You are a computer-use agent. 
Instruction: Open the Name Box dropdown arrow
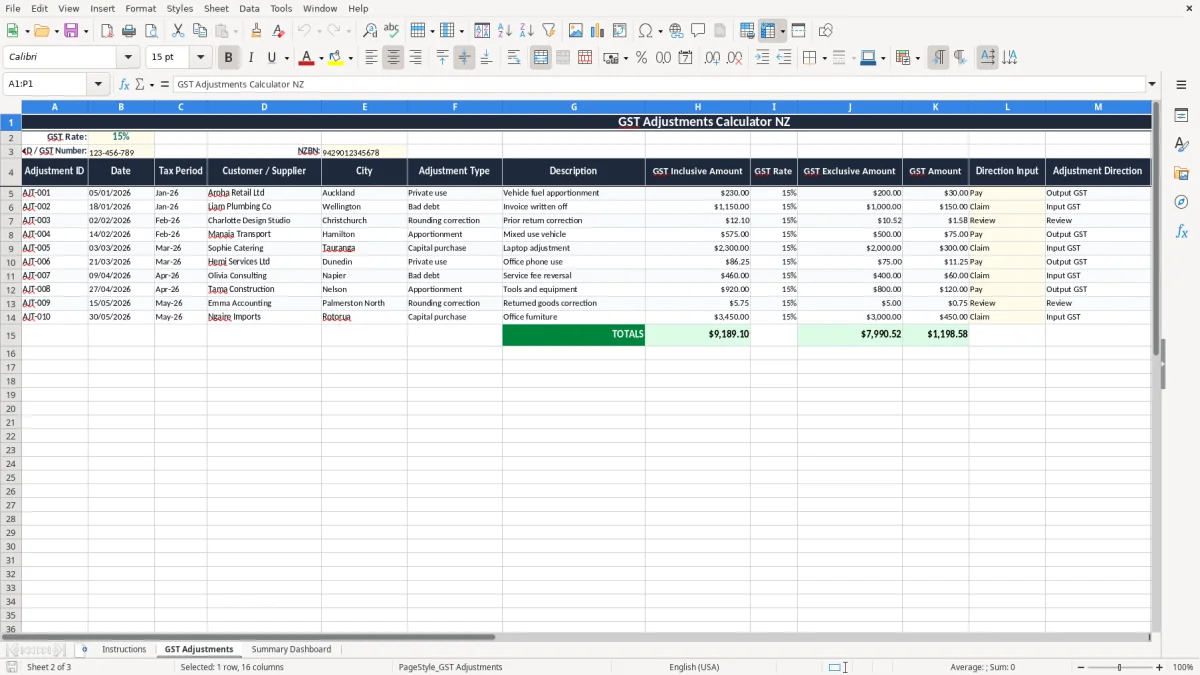97,84
